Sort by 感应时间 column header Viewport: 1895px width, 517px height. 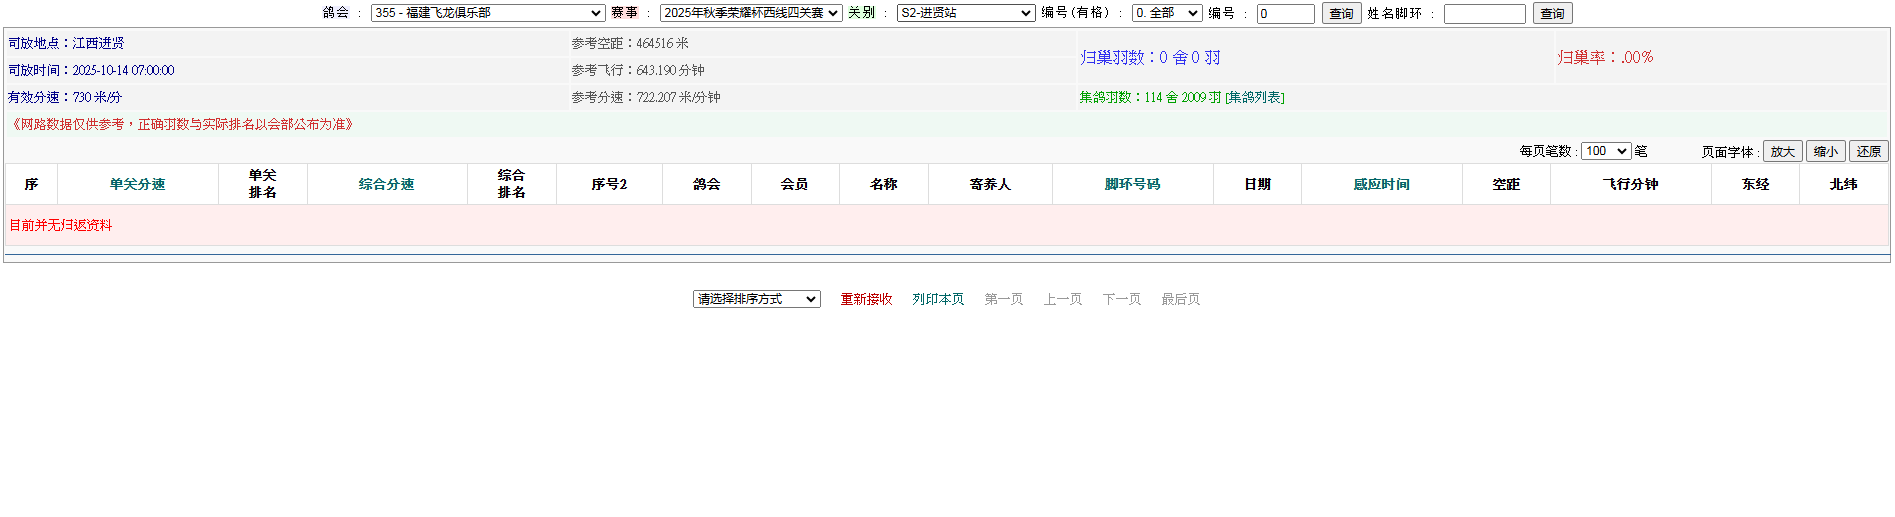[1381, 184]
